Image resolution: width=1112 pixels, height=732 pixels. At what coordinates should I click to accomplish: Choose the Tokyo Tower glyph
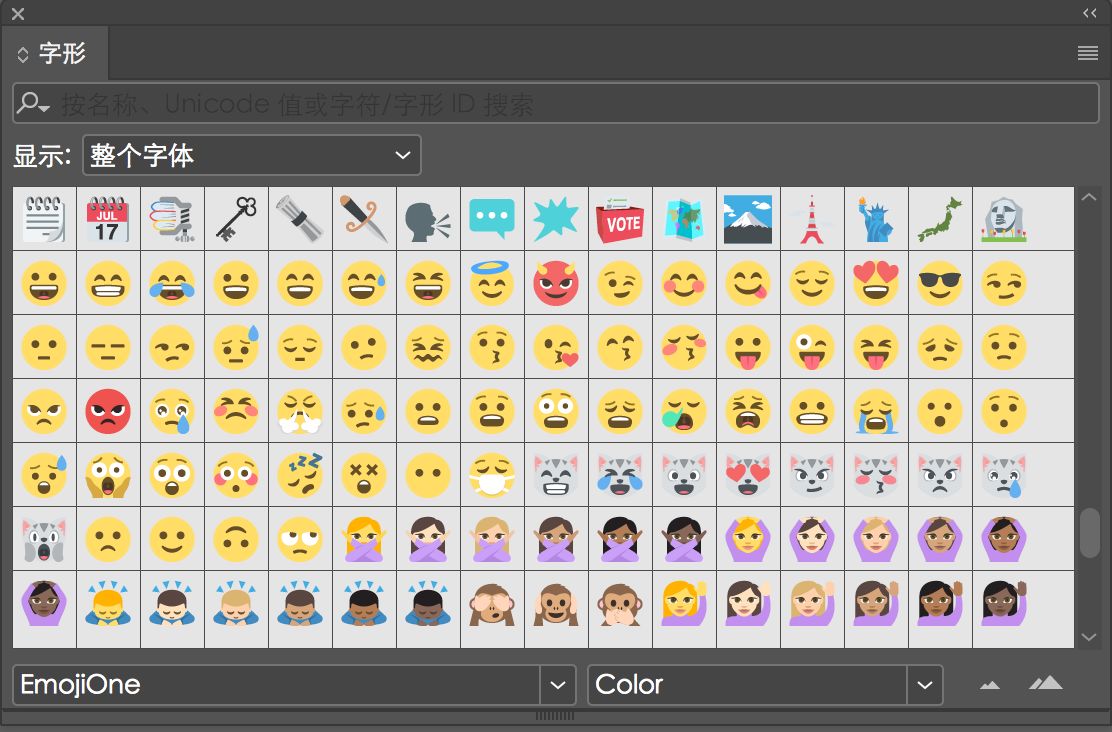812,218
